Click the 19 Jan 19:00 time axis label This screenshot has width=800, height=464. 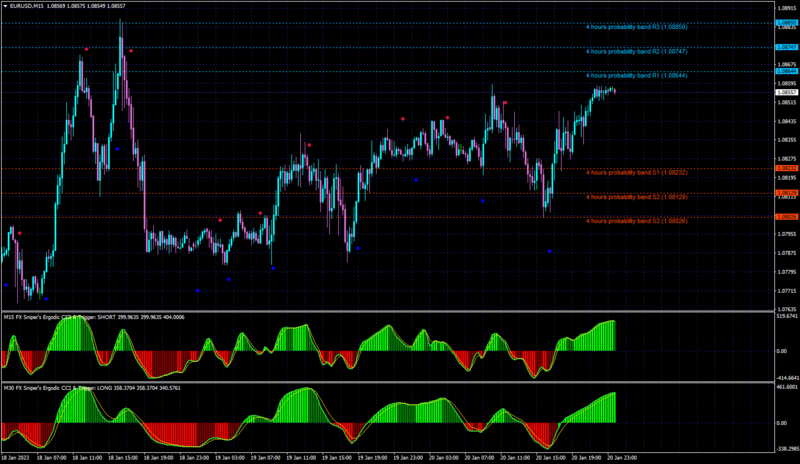(372, 458)
